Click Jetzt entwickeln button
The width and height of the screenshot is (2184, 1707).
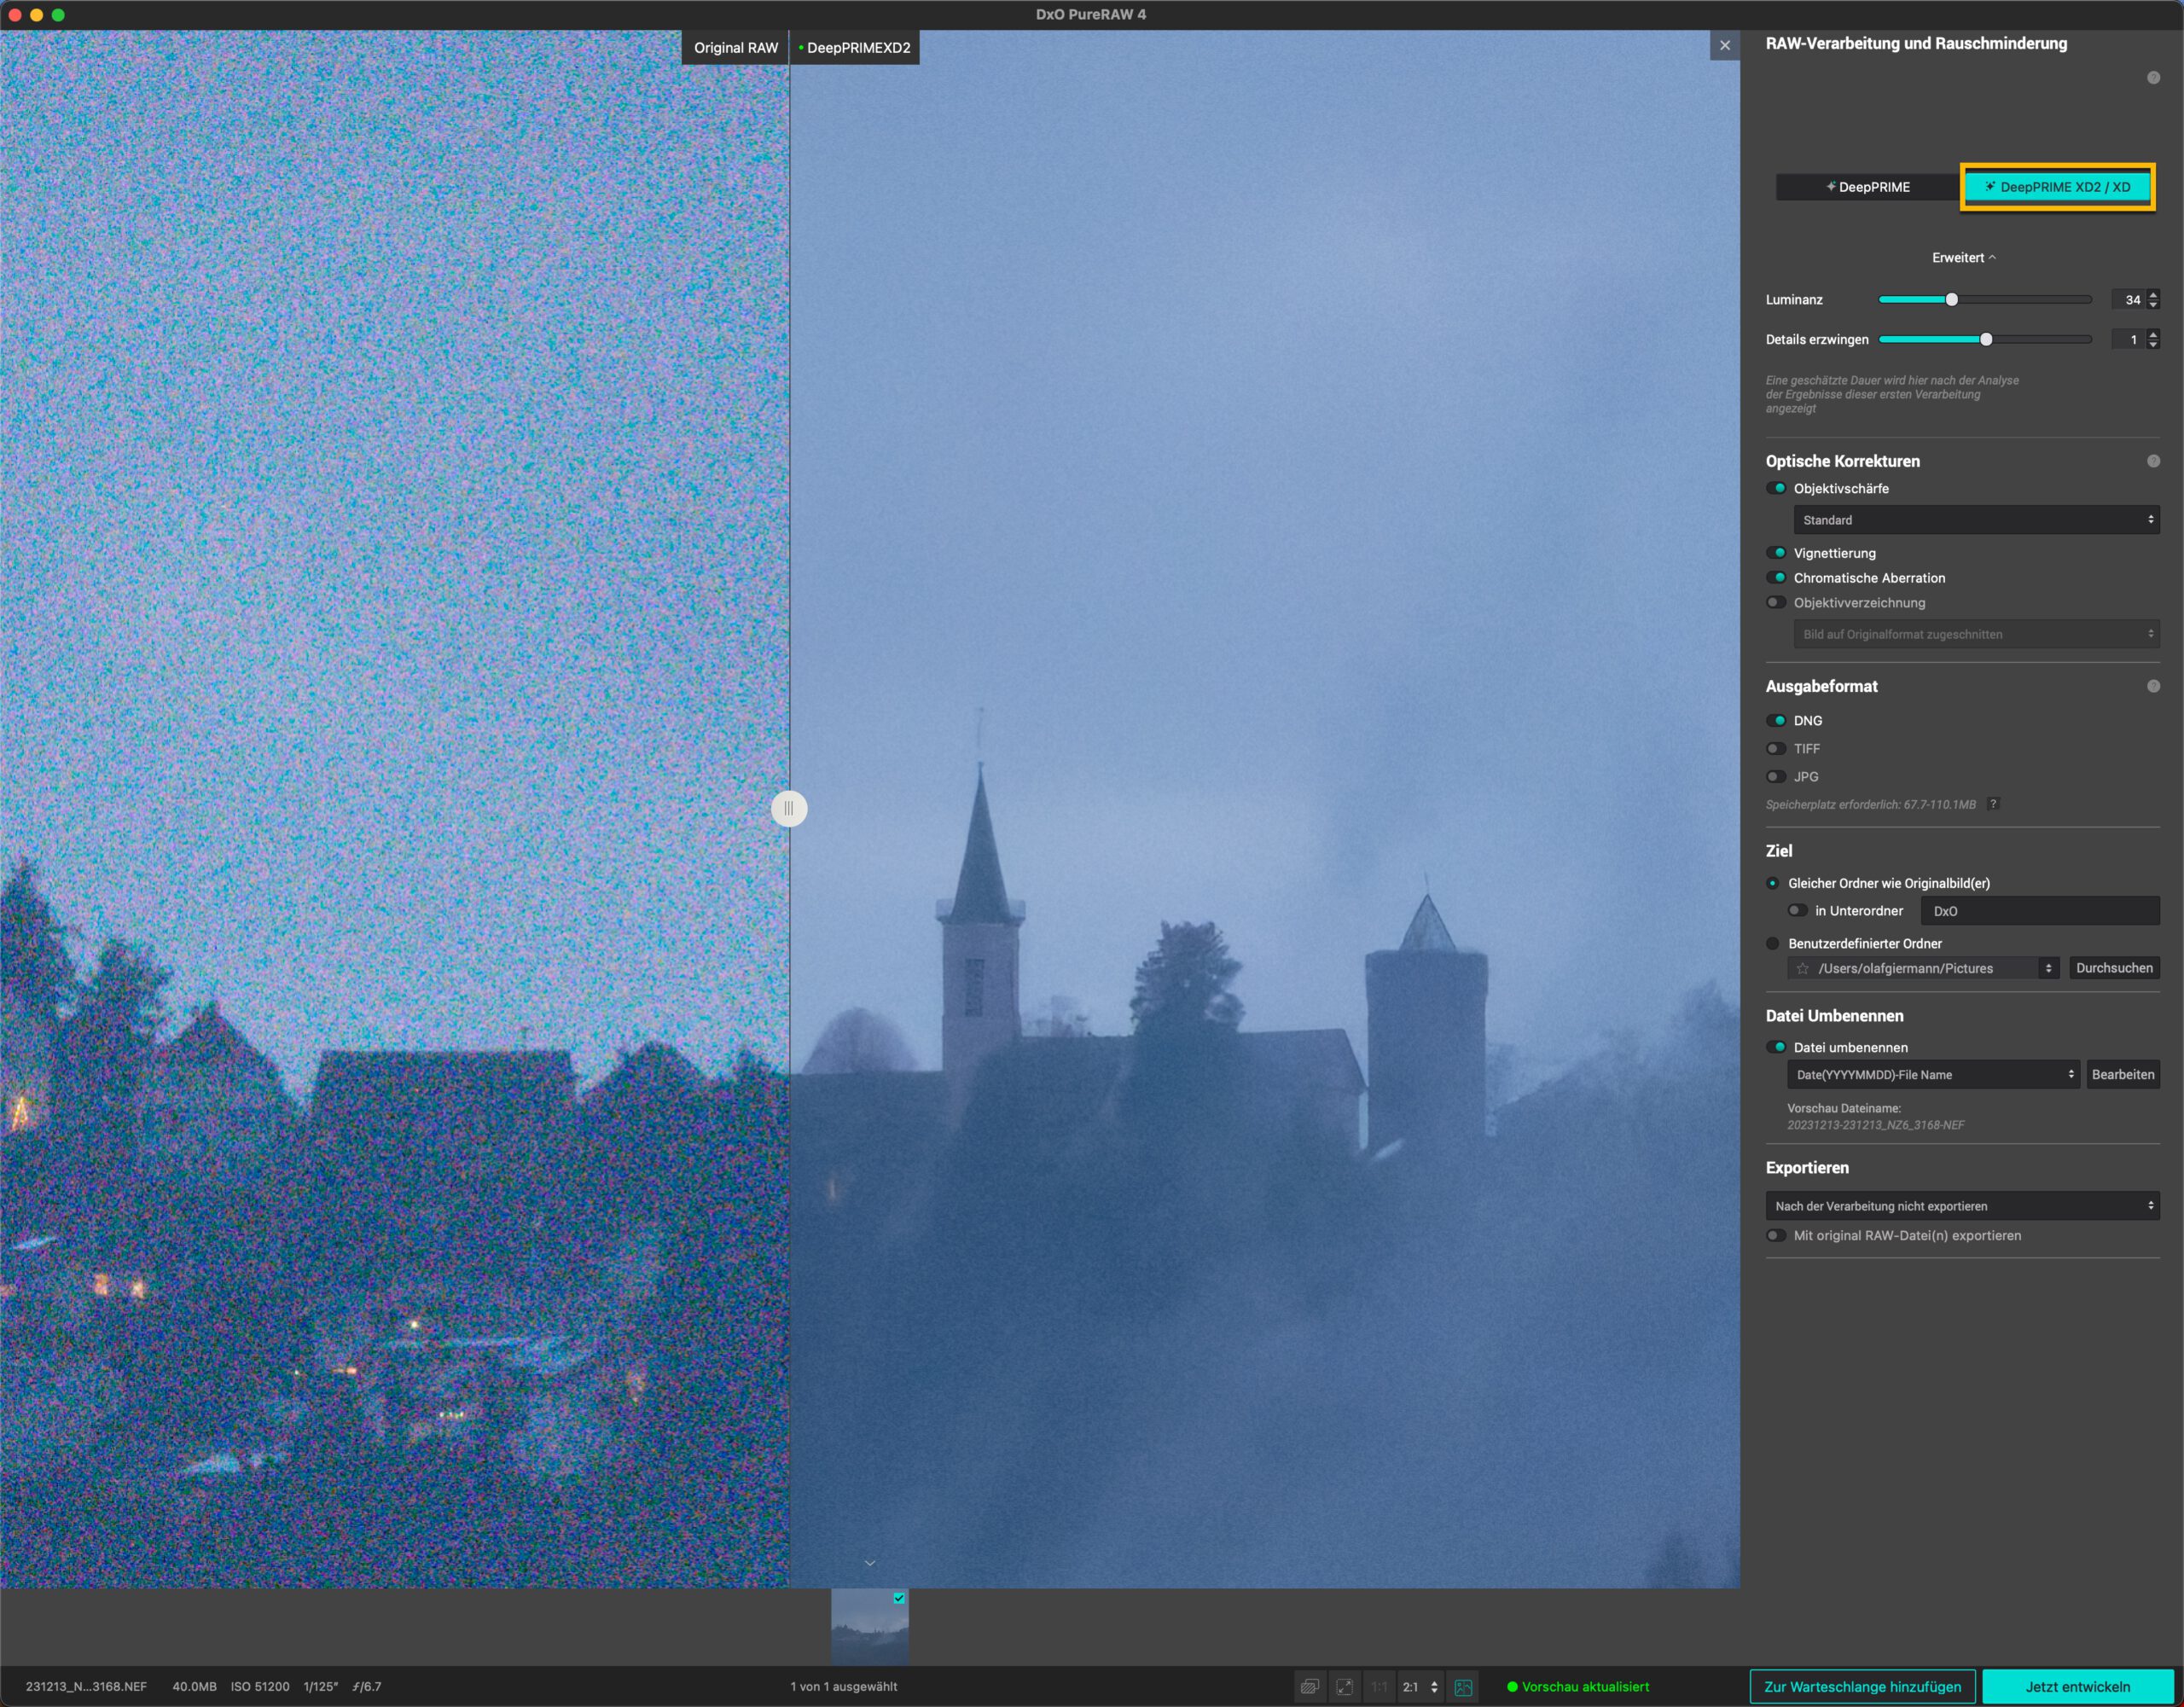pos(2077,1687)
